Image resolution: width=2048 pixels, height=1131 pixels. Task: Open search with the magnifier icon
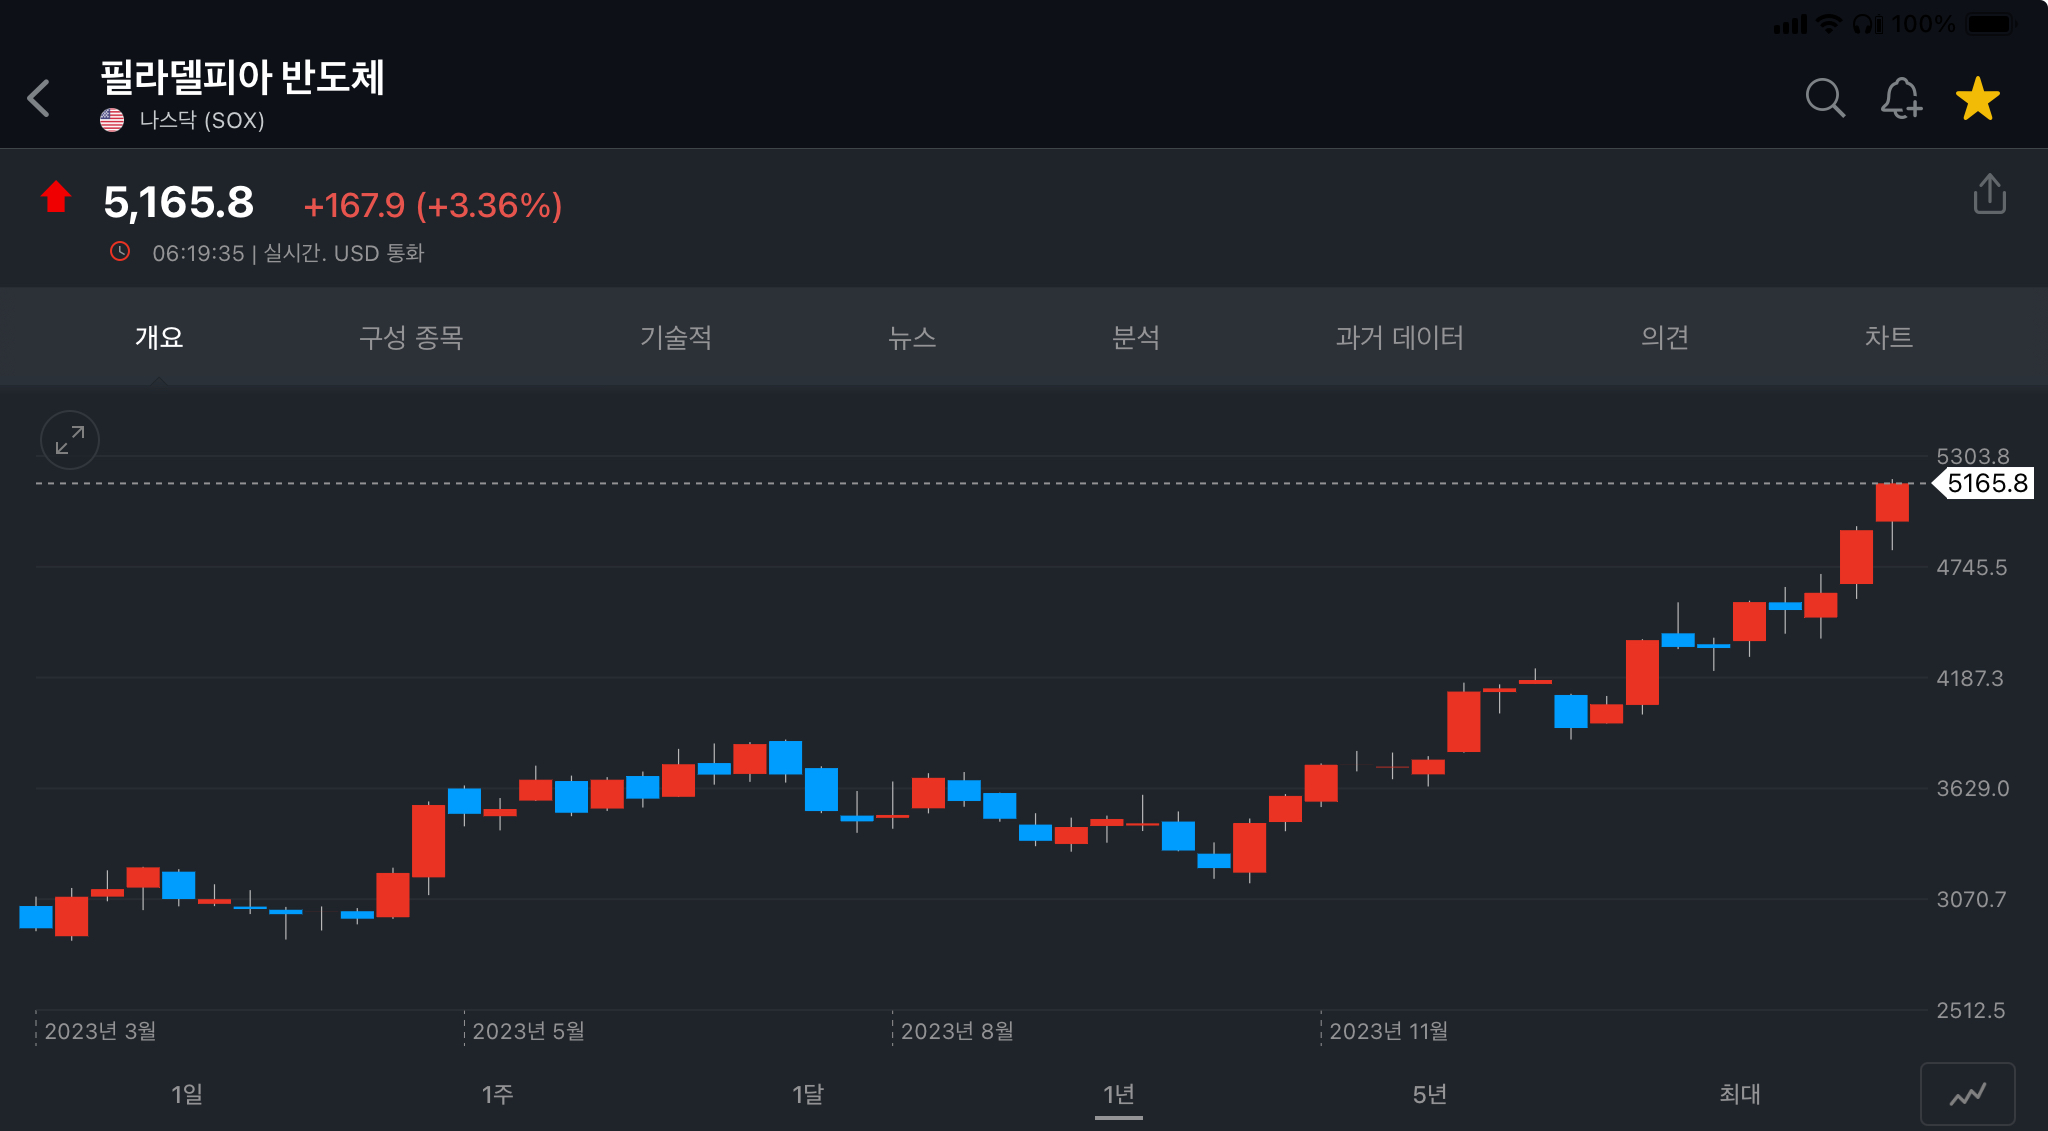coord(1825,98)
